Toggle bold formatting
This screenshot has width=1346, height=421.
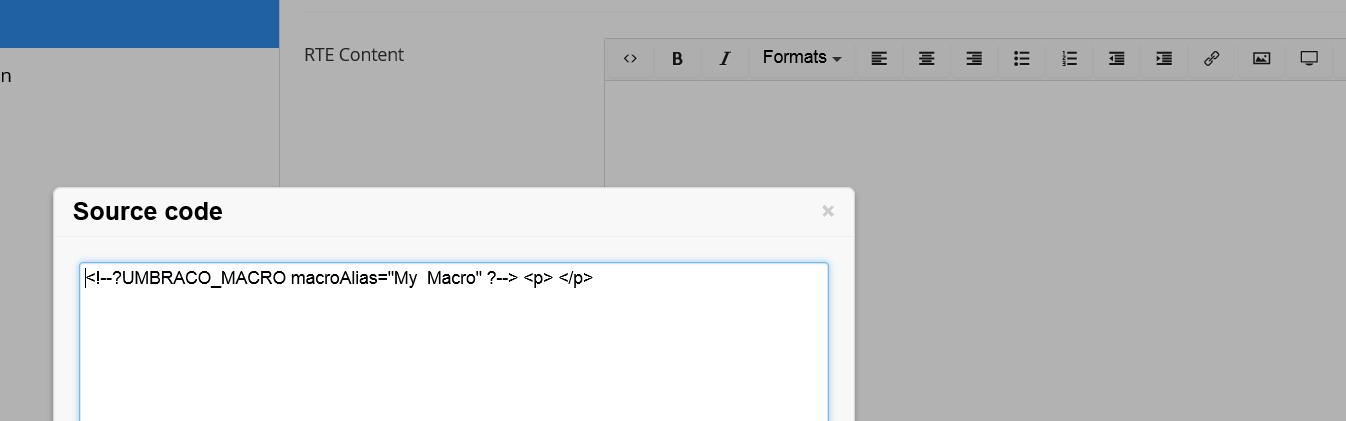coord(677,58)
